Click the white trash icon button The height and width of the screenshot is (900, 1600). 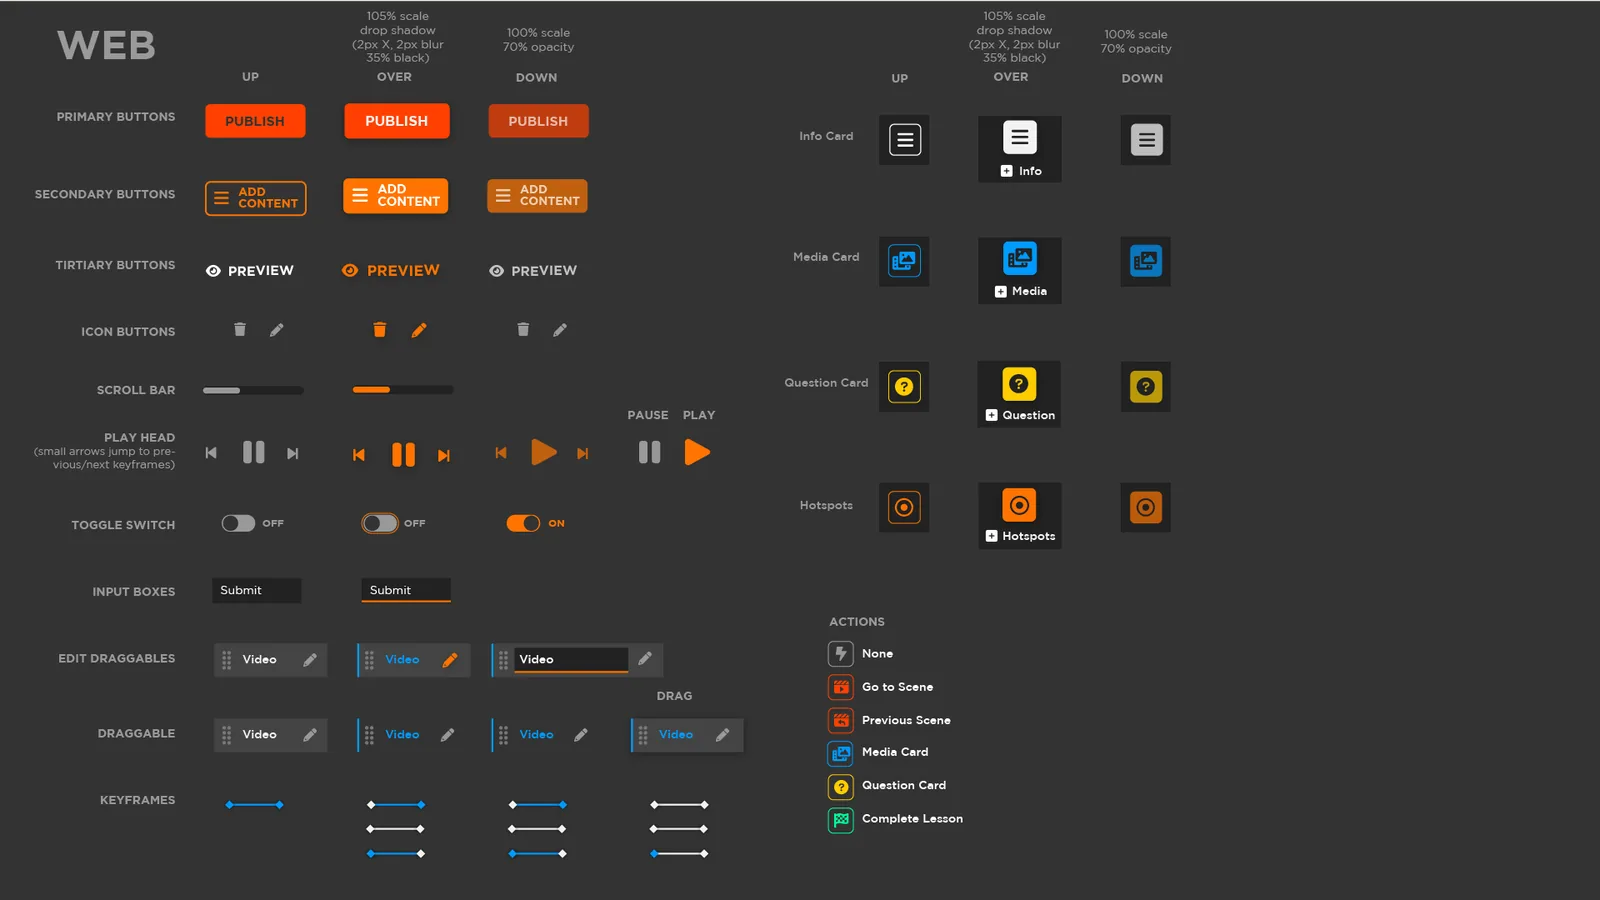click(x=240, y=329)
